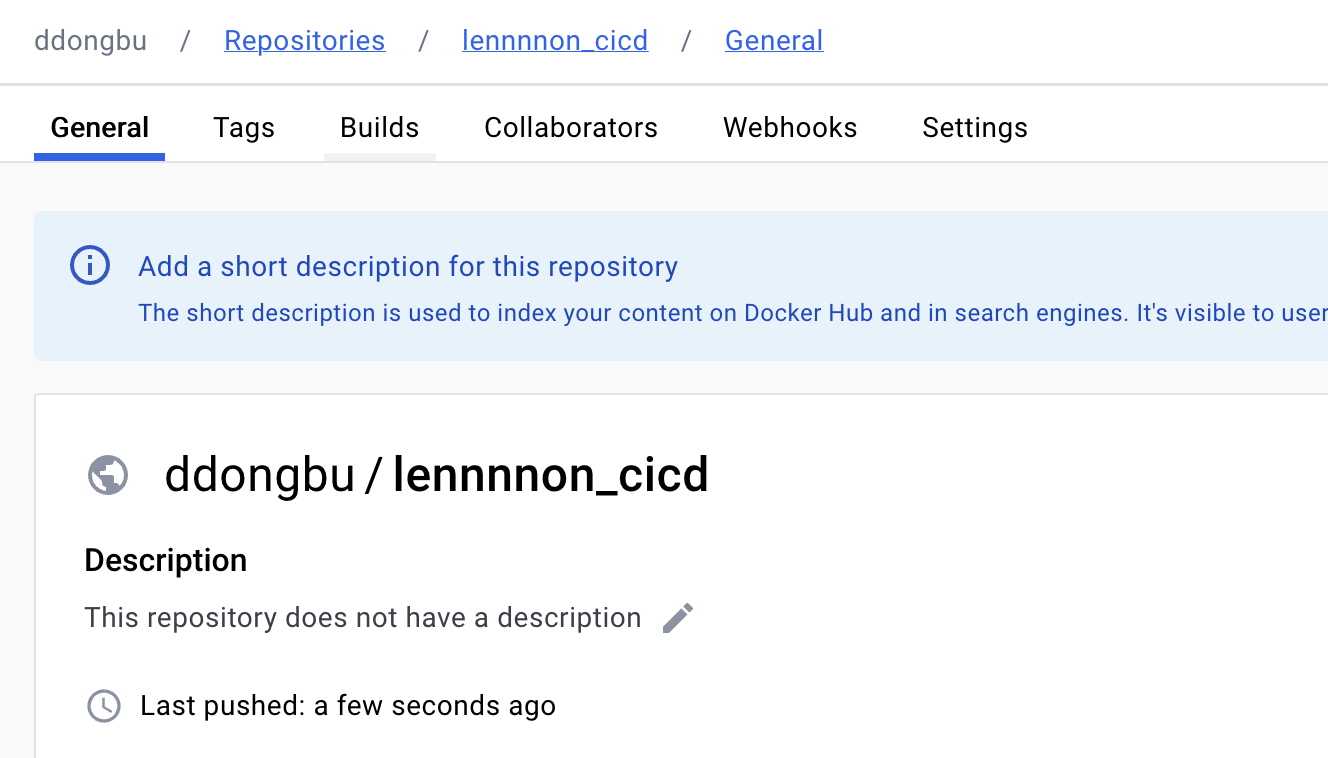
Task: Open 'Add a short description for this repository'
Action: pyautogui.click(x=408, y=266)
